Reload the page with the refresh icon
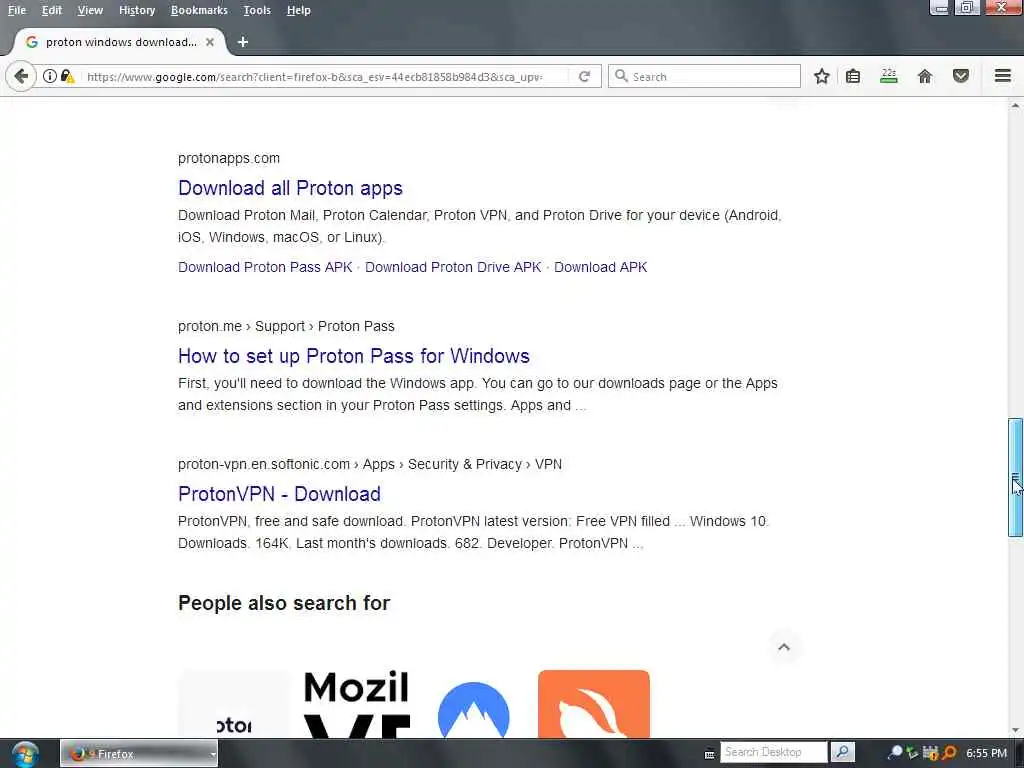This screenshot has width=1024, height=768. pos(584,76)
